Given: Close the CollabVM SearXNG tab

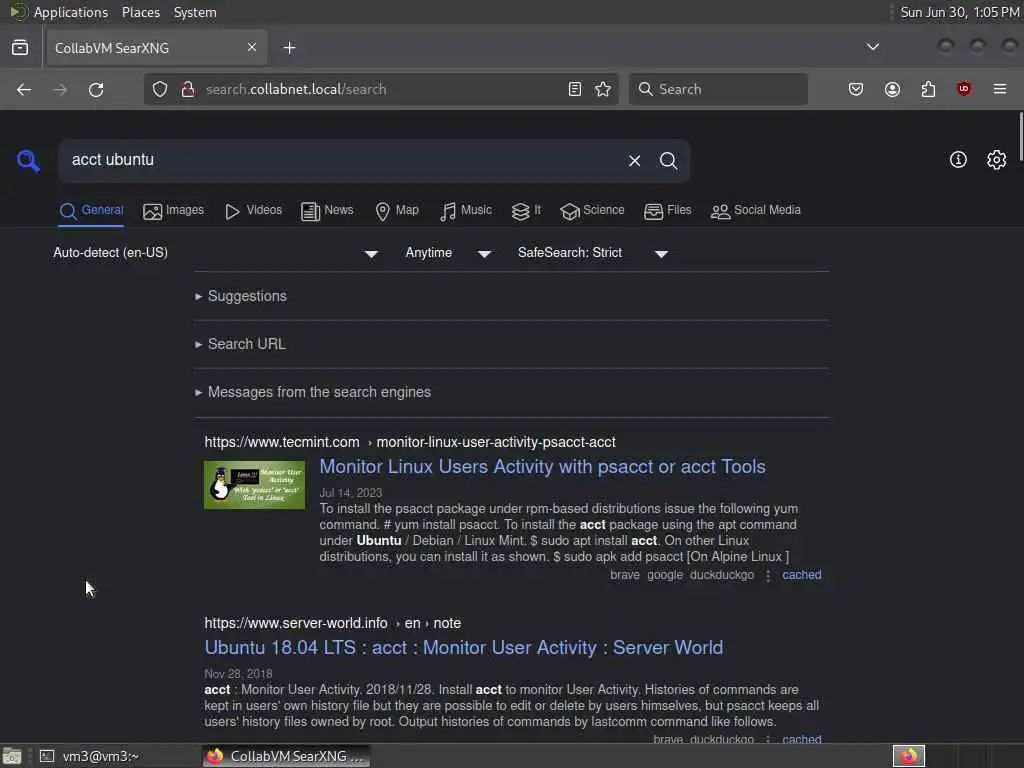Looking at the screenshot, I should pos(252,47).
